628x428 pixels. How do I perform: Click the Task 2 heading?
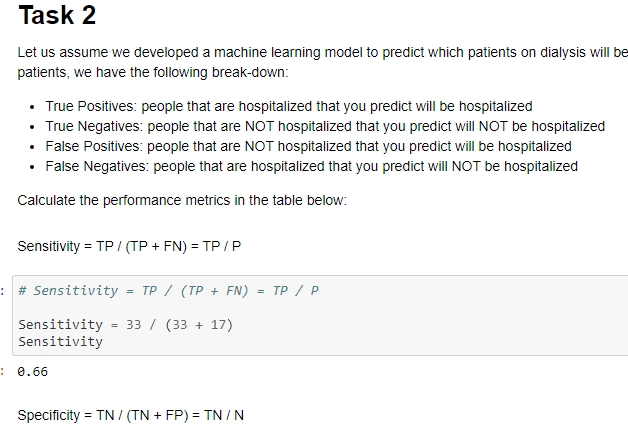[57, 15]
